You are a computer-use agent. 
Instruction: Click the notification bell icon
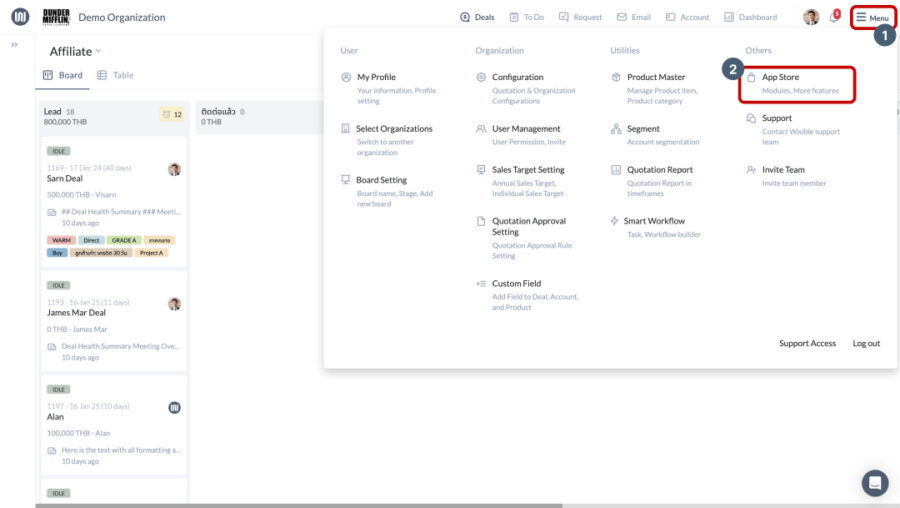coord(833,17)
